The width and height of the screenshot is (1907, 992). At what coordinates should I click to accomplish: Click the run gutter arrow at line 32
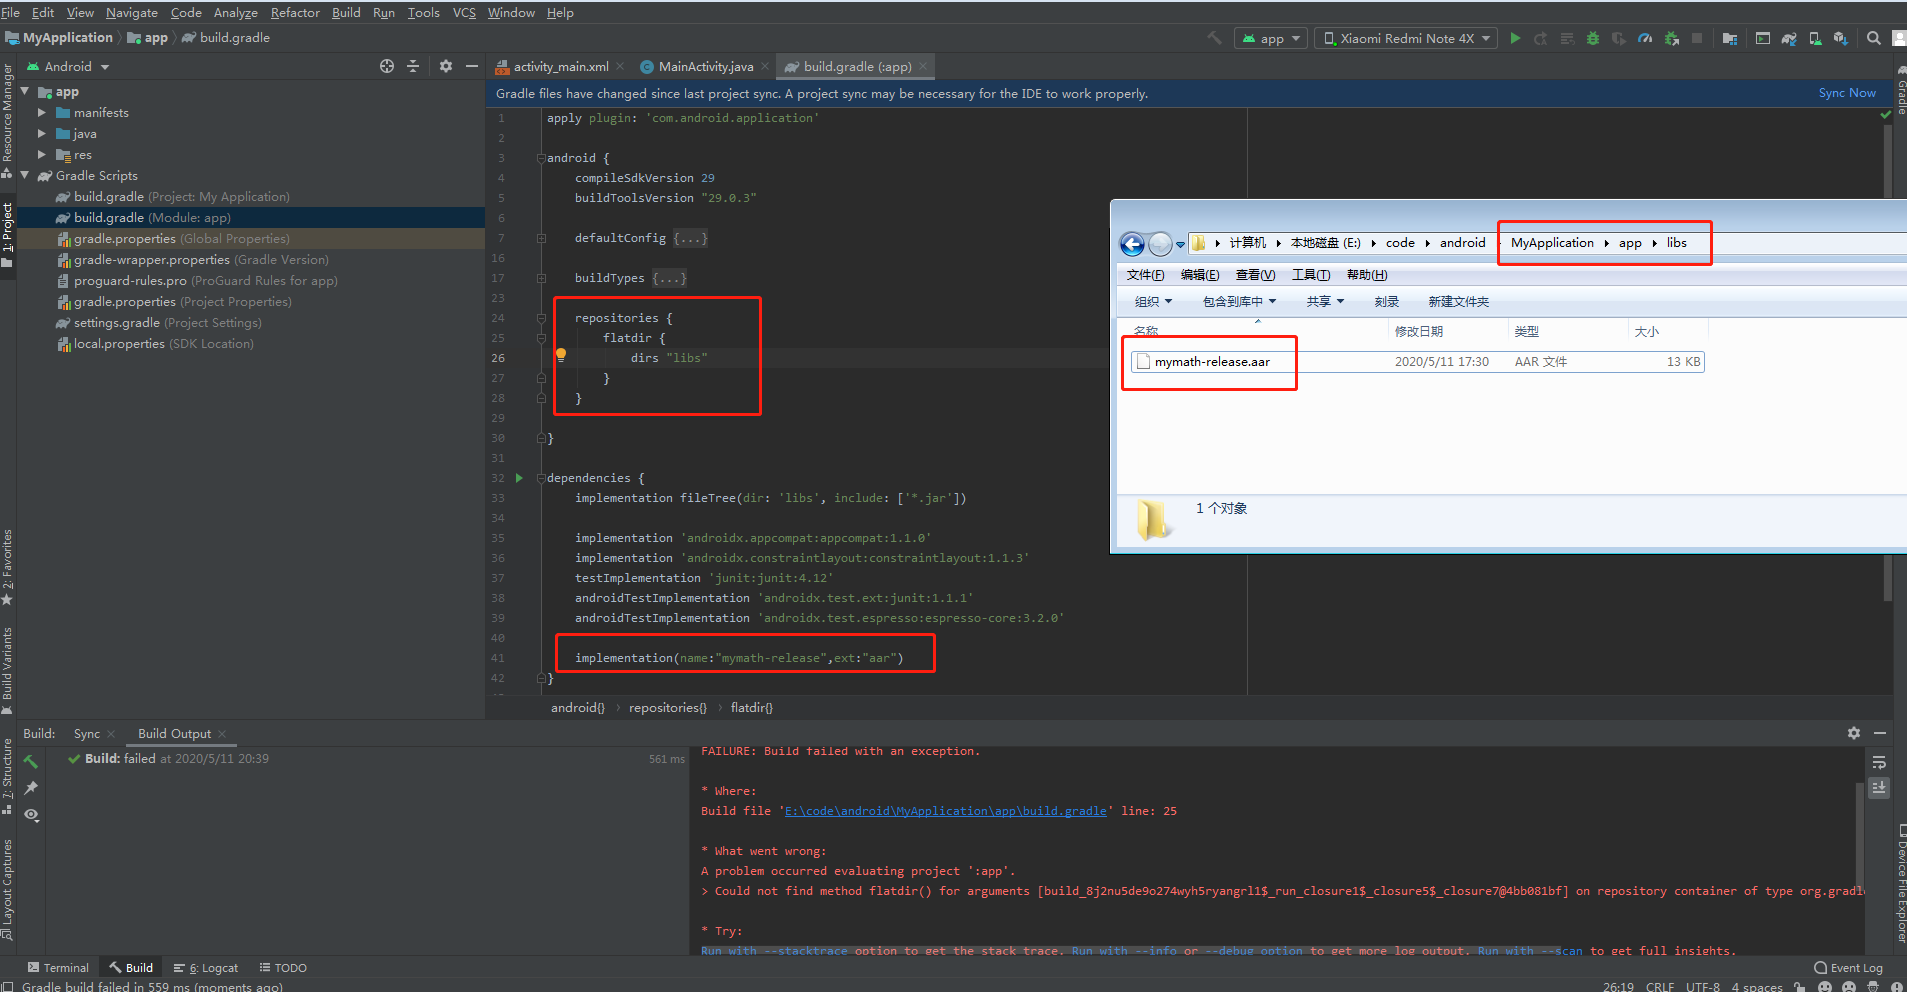pyautogui.click(x=519, y=478)
